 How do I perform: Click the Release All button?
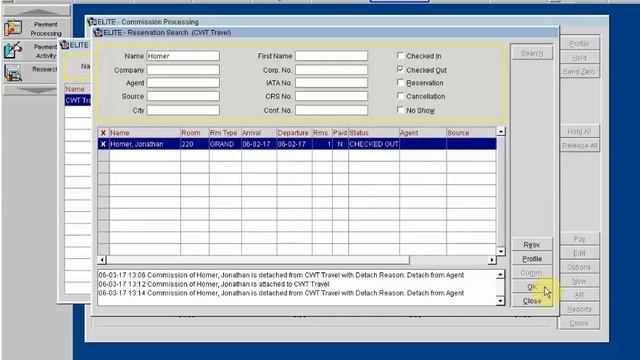coord(579,145)
